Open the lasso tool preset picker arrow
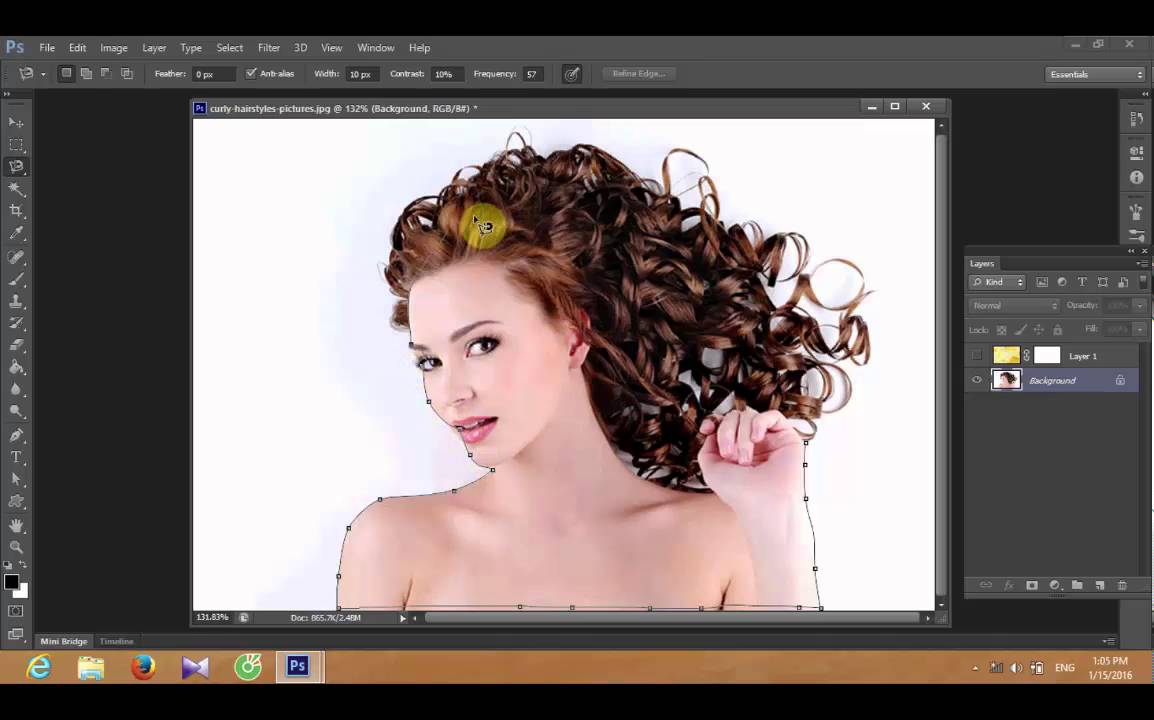The height and width of the screenshot is (720, 1154). click(43, 74)
